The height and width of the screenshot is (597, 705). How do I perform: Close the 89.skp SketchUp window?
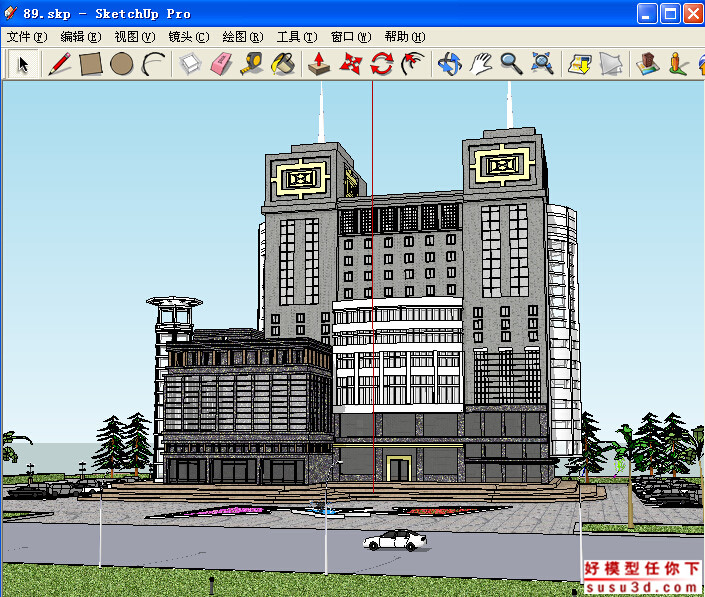click(693, 13)
